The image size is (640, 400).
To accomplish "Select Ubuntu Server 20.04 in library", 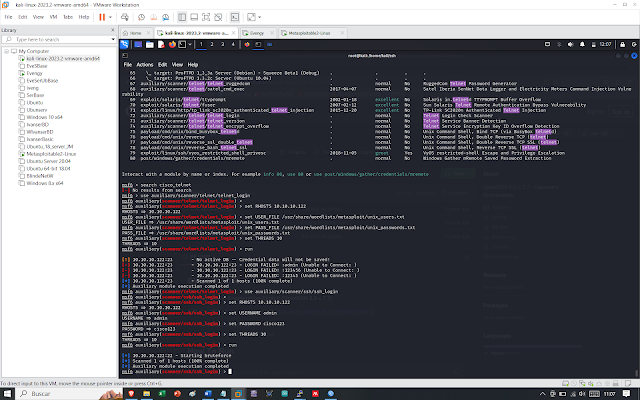I will (48, 161).
